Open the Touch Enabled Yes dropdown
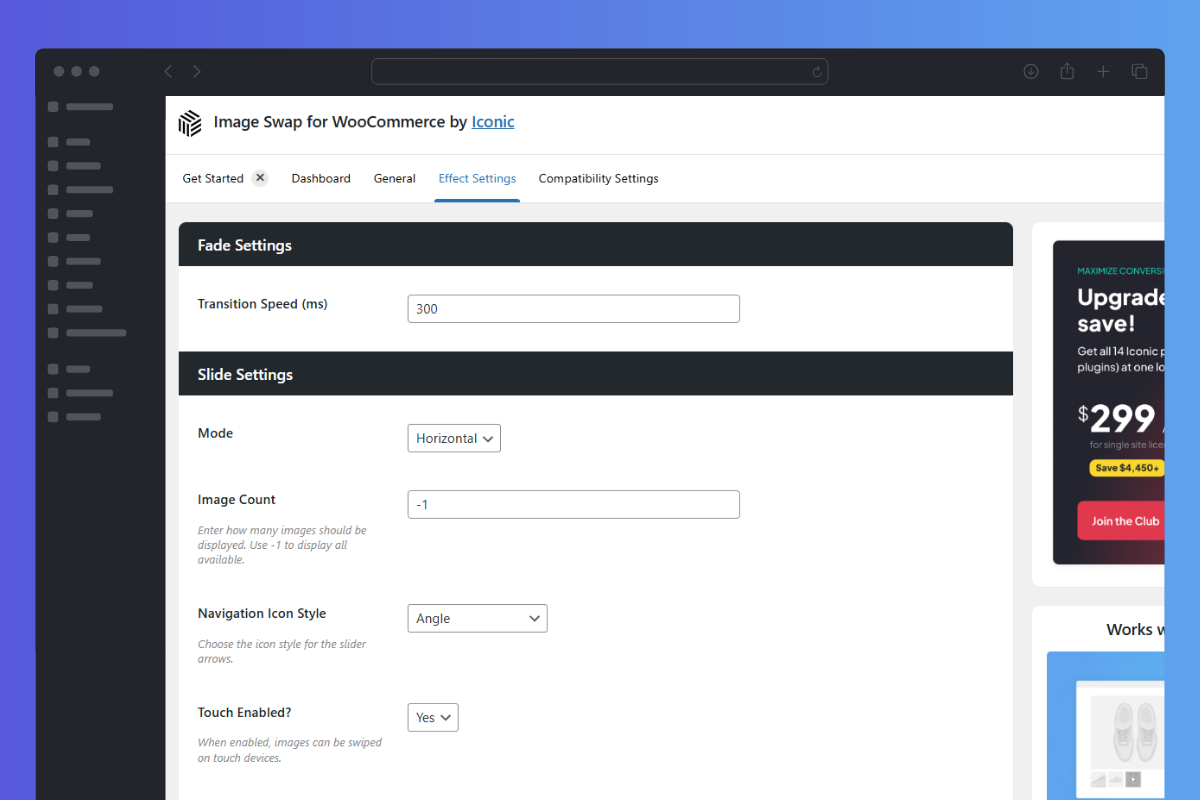The image size is (1200, 800). (x=433, y=717)
